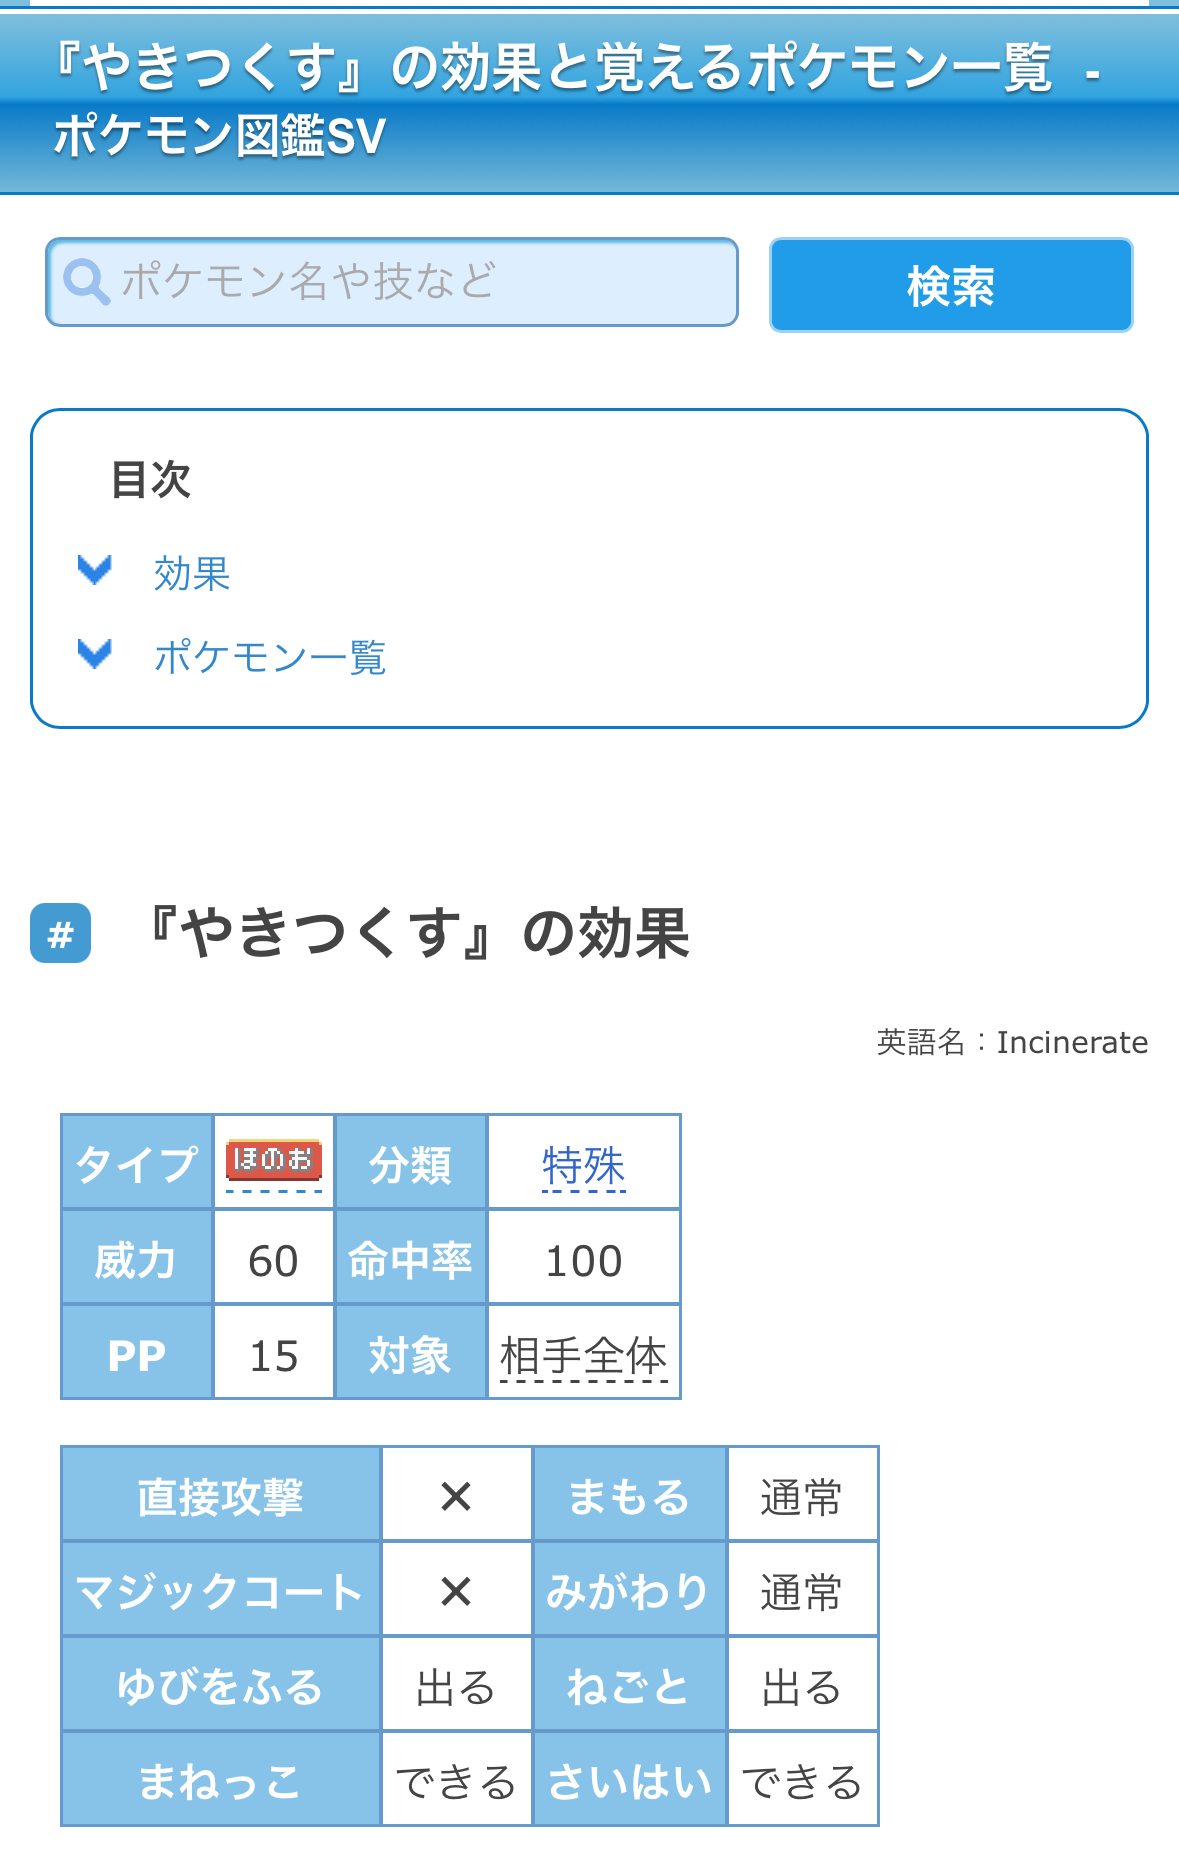Screen dimensions: 1179x1867
Task: Click the マジックコート row label
Action: pyautogui.click(x=220, y=1591)
